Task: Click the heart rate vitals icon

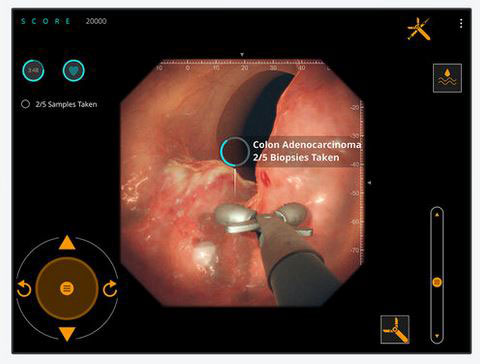Action: coord(74,71)
